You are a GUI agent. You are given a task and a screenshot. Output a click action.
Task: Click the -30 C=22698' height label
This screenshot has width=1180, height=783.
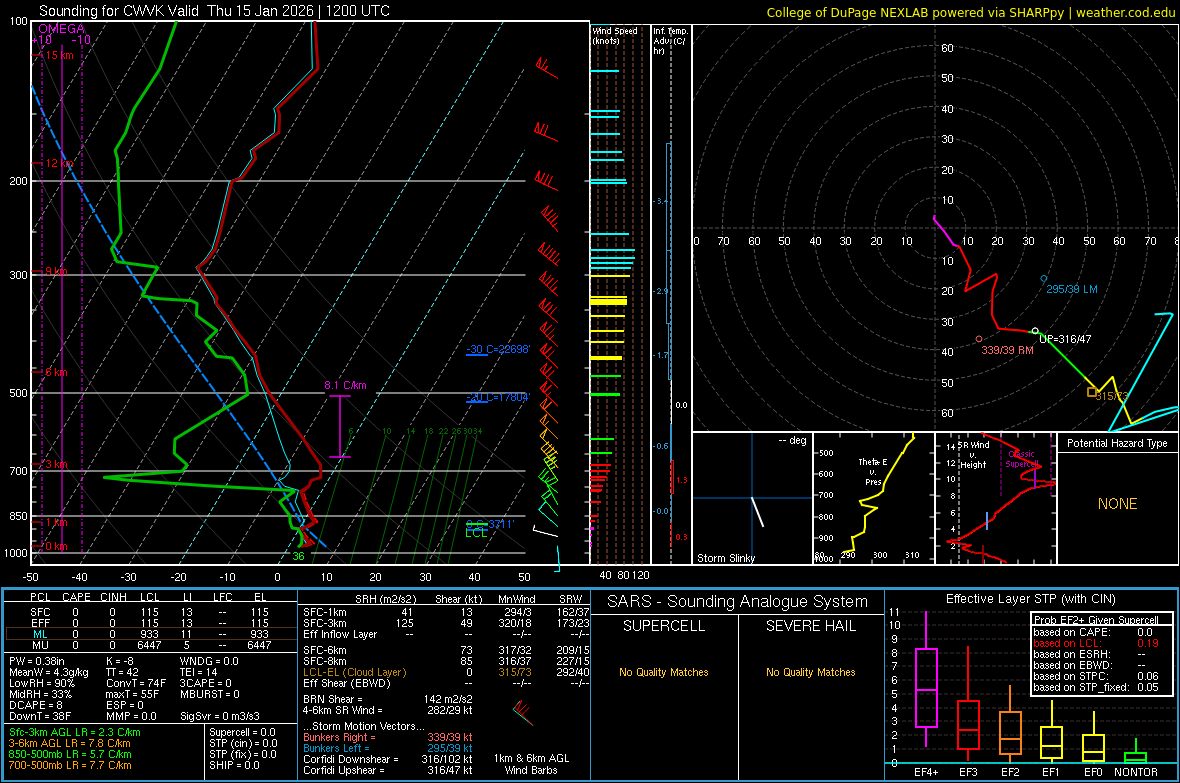[498, 349]
